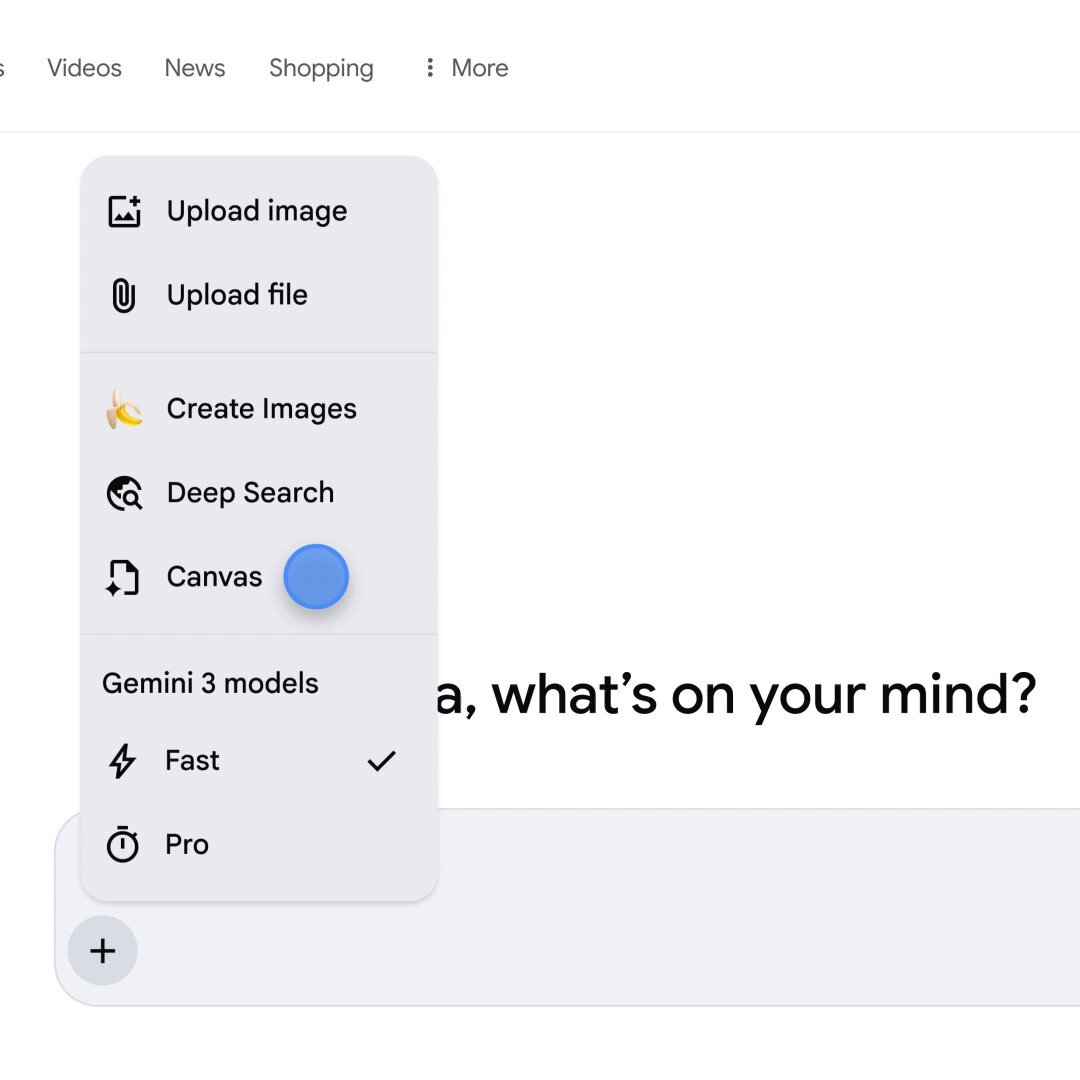
Task: Click the checkmark next to Fast
Action: 382,761
